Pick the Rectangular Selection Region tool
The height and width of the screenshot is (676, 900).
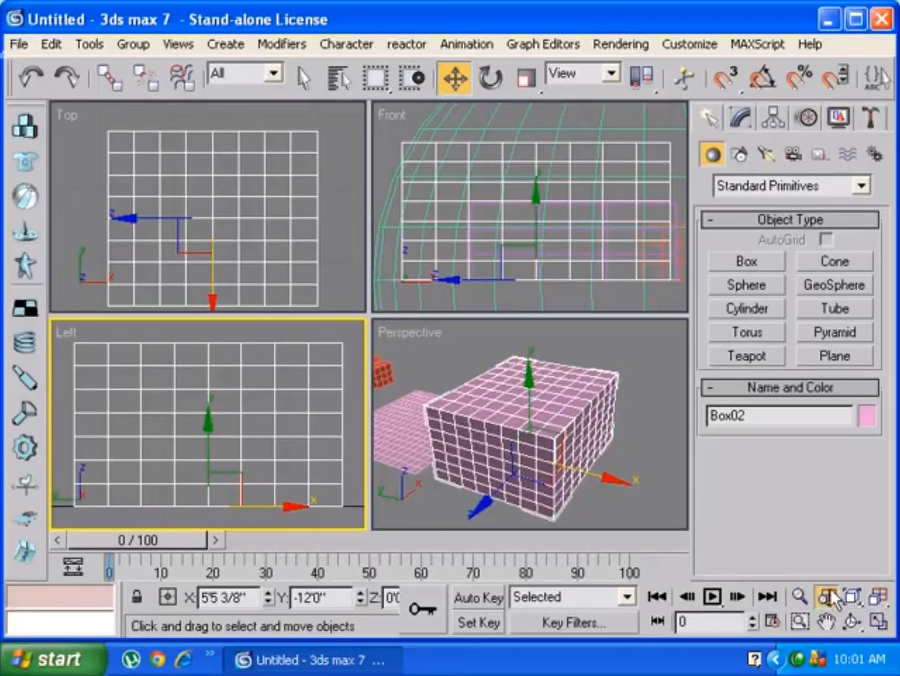coord(375,78)
